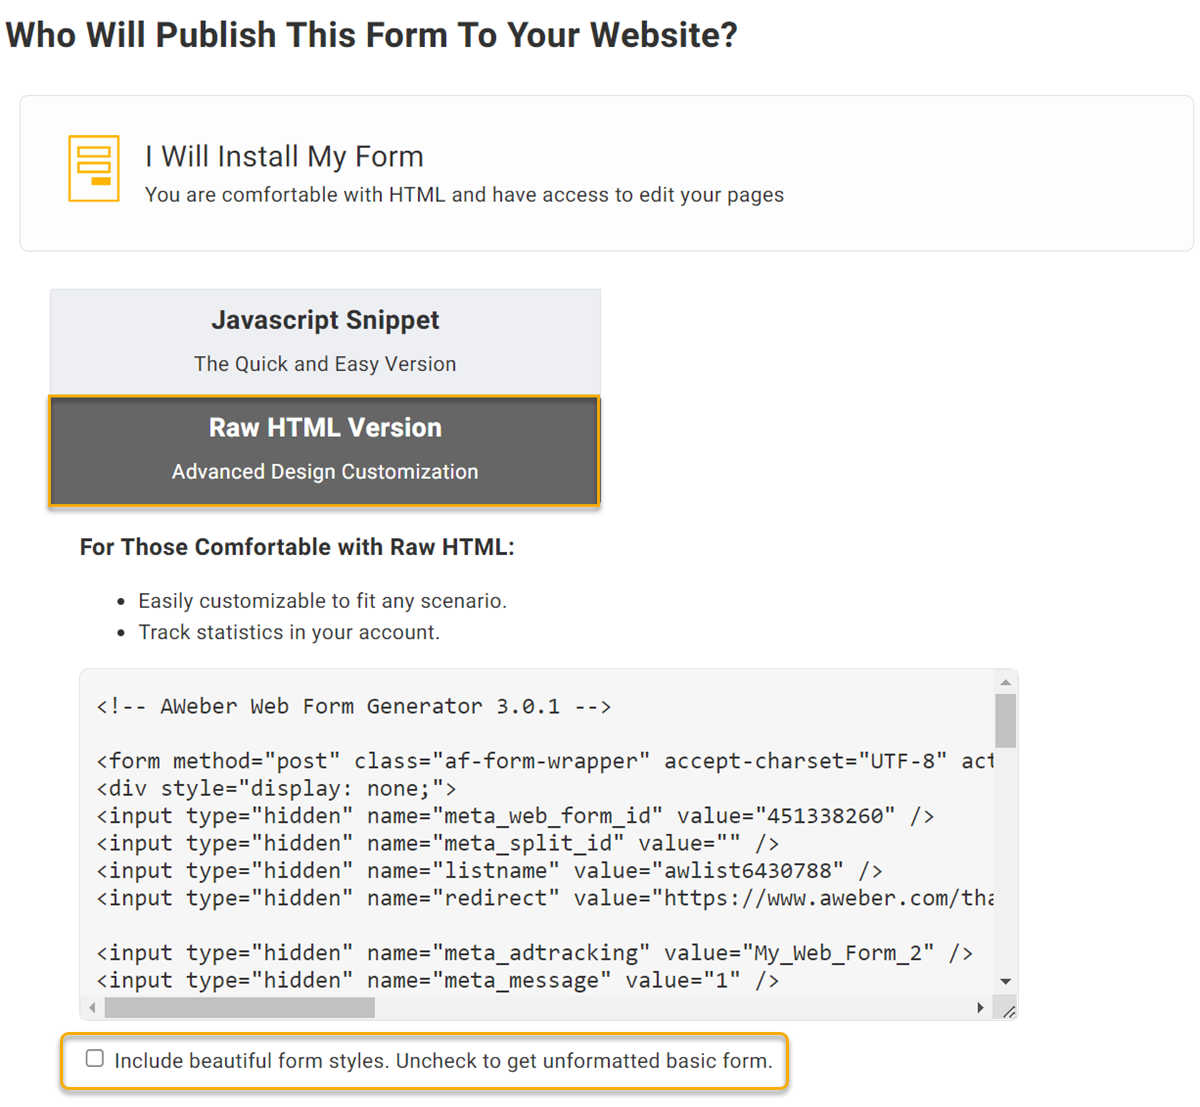This screenshot has width=1200, height=1107.
Task: Expand the 'I Will Install My Form' option
Action: coord(284,157)
